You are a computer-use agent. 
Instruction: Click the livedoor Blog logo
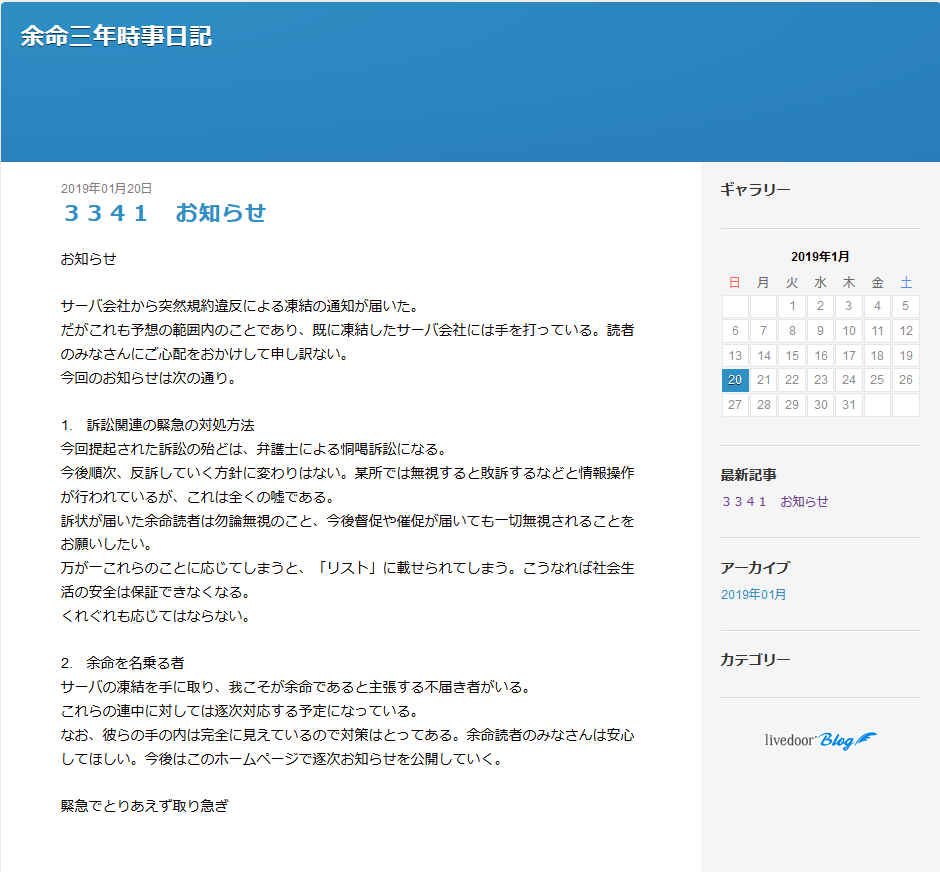(820, 741)
